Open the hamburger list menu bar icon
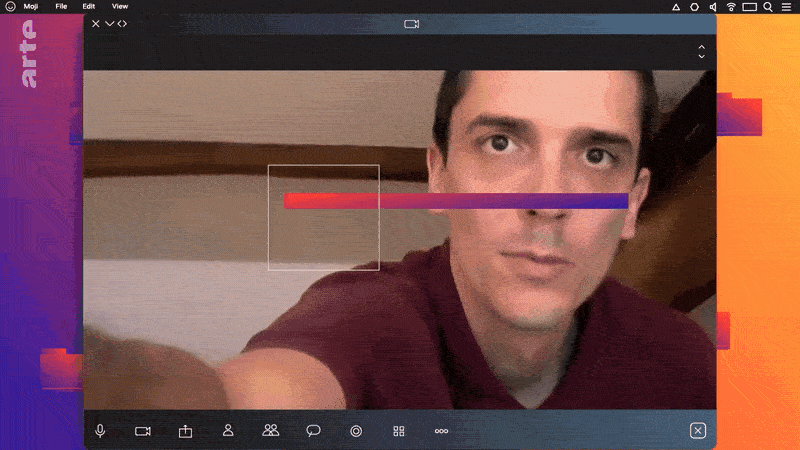 (x=786, y=7)
